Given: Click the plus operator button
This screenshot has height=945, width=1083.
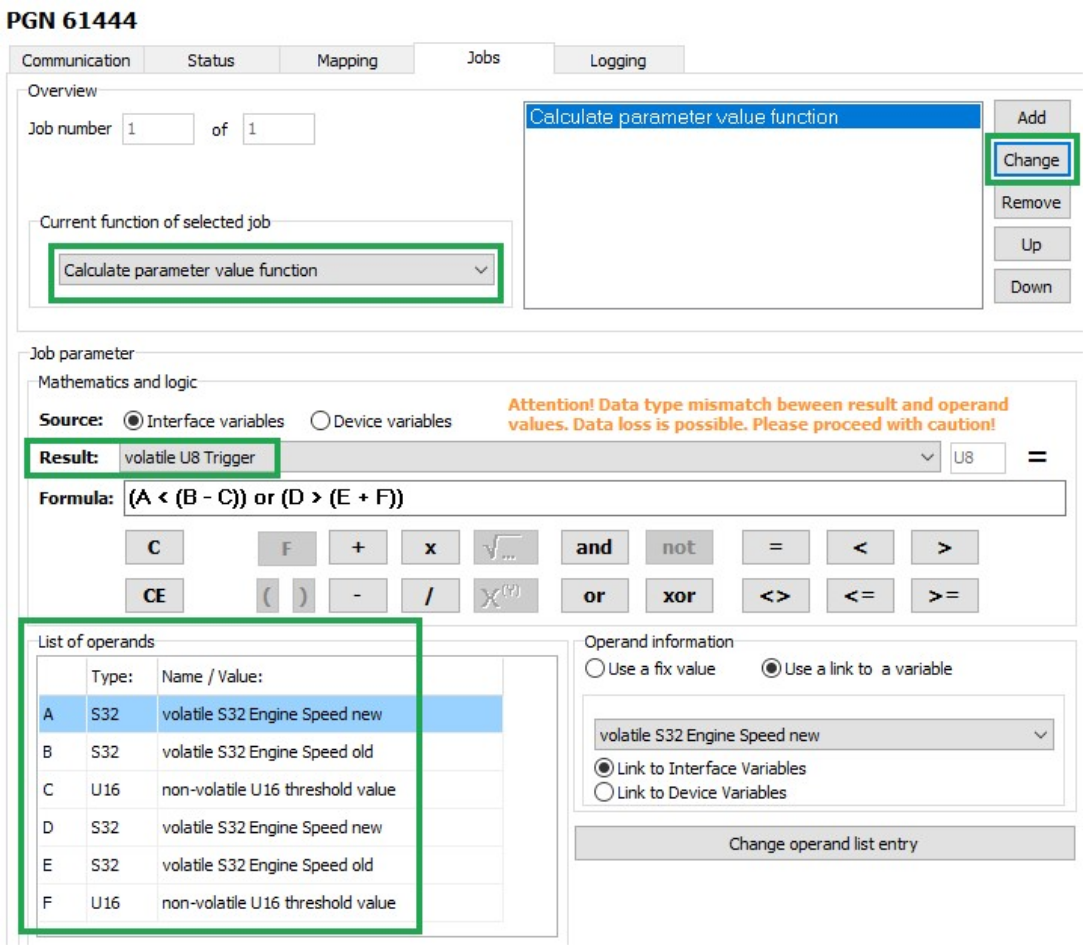Looking at the screenshot, I should click(357, 548).
